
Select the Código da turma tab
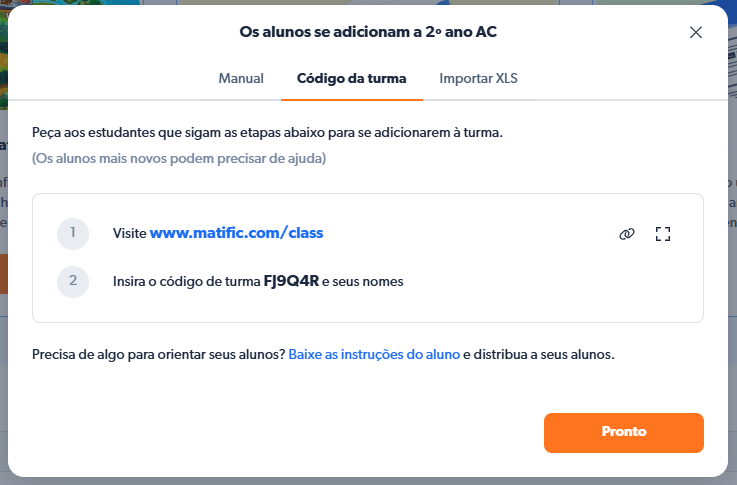click(x=352, y=78)
